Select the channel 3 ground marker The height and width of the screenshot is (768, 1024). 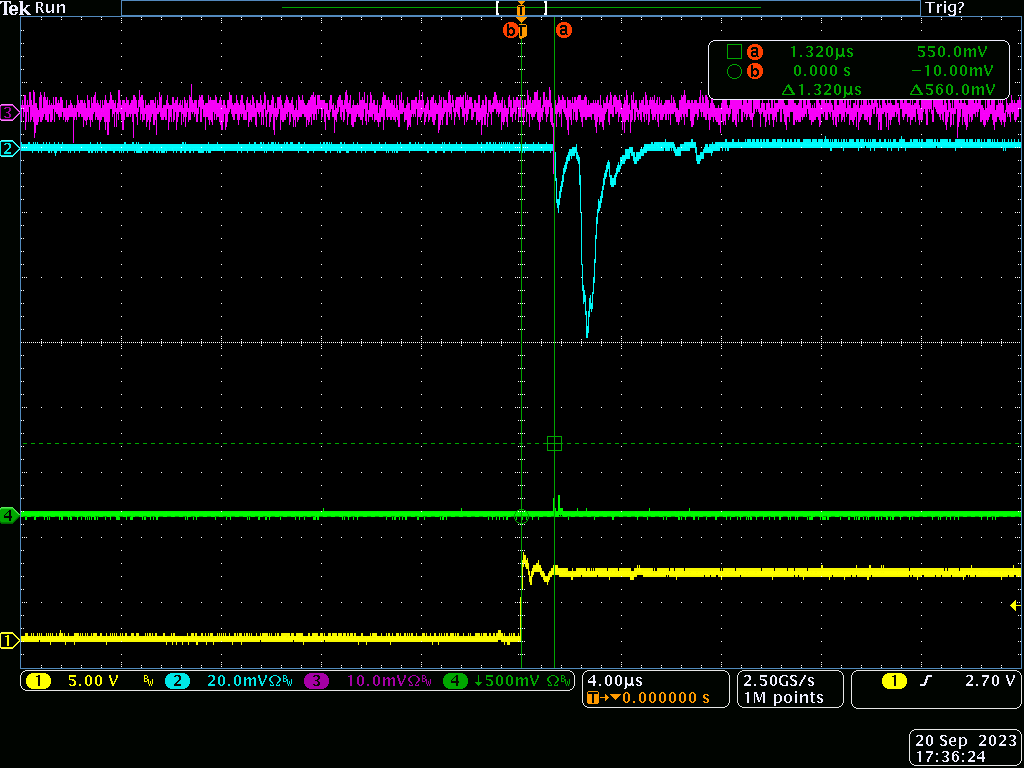point(9,112)
